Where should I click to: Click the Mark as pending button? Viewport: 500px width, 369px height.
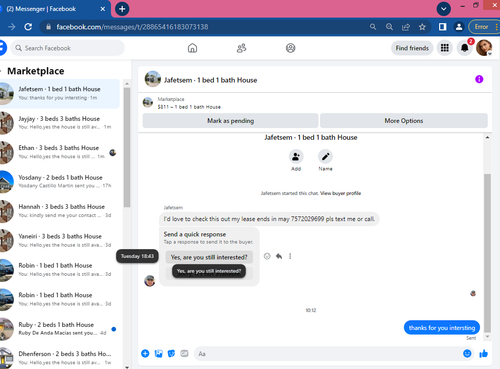click(230, 121)
